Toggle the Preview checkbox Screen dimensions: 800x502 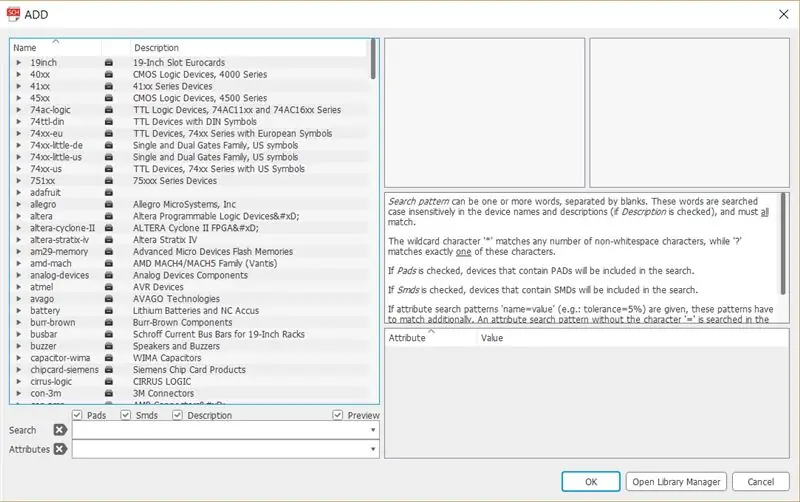(x=337, y=415)
